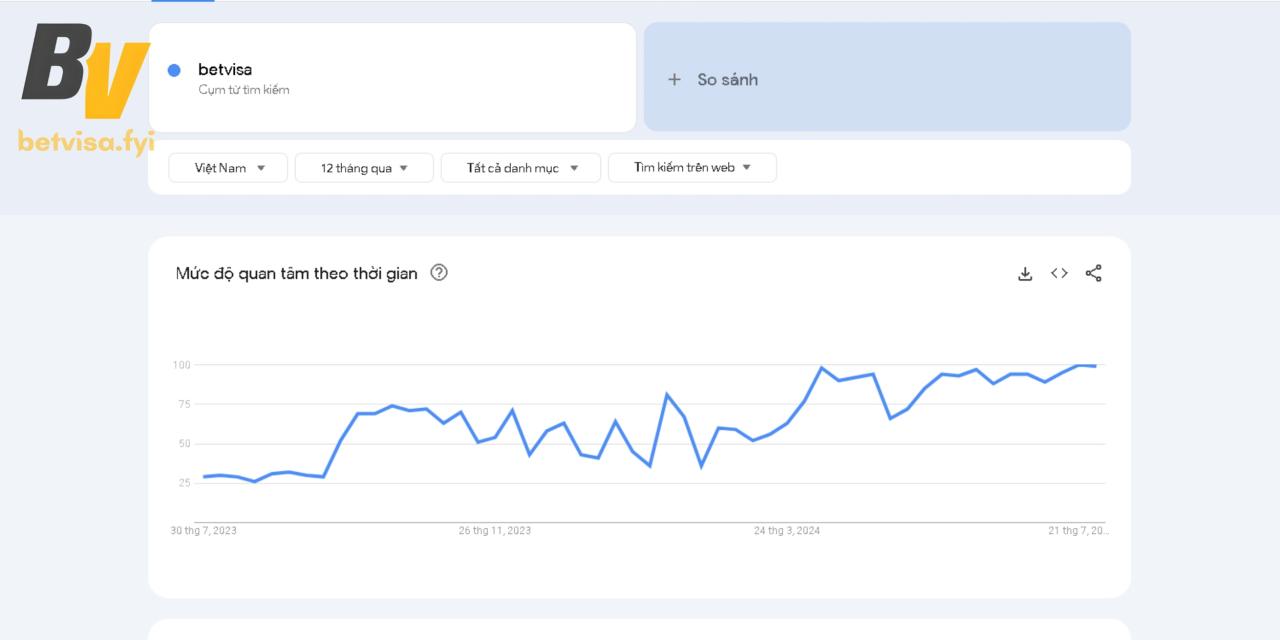
Task: Click the 30 thg 7, 2023 axis label
Action: 204,531
